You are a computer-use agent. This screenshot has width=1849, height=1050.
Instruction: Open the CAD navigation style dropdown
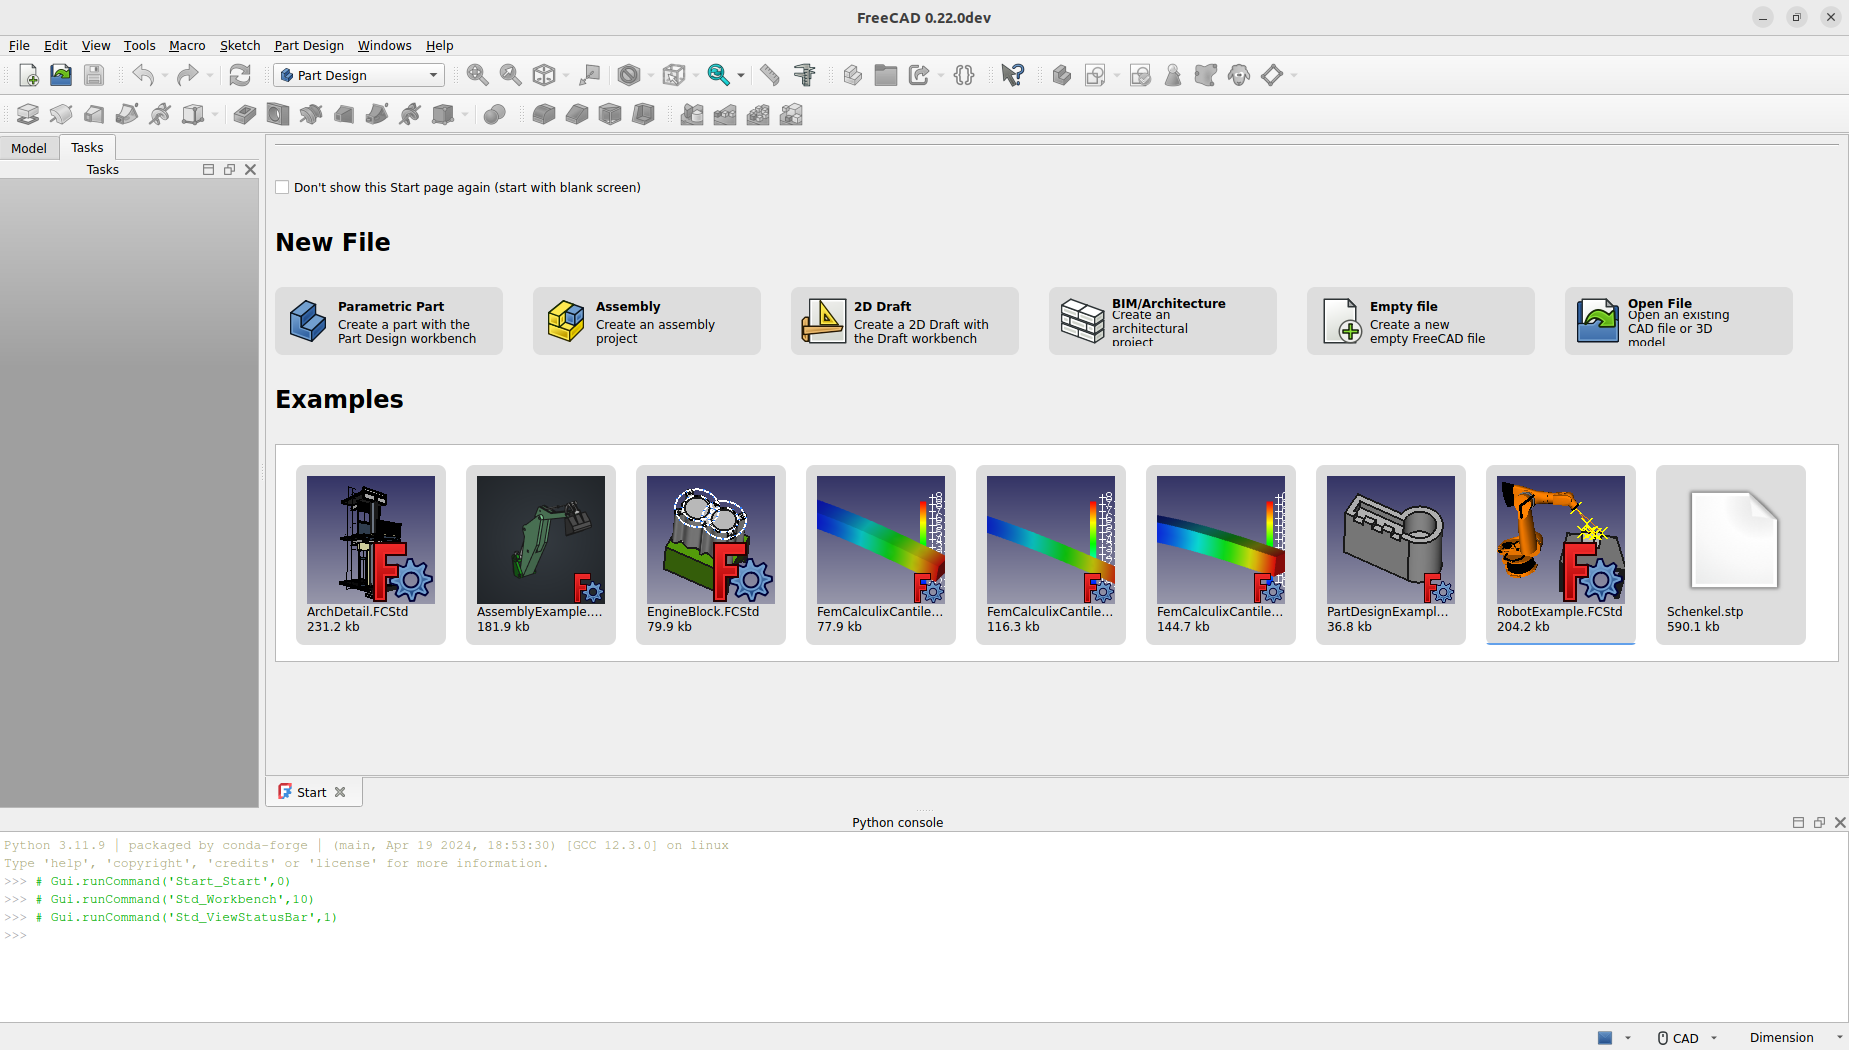[1687, 1038]
